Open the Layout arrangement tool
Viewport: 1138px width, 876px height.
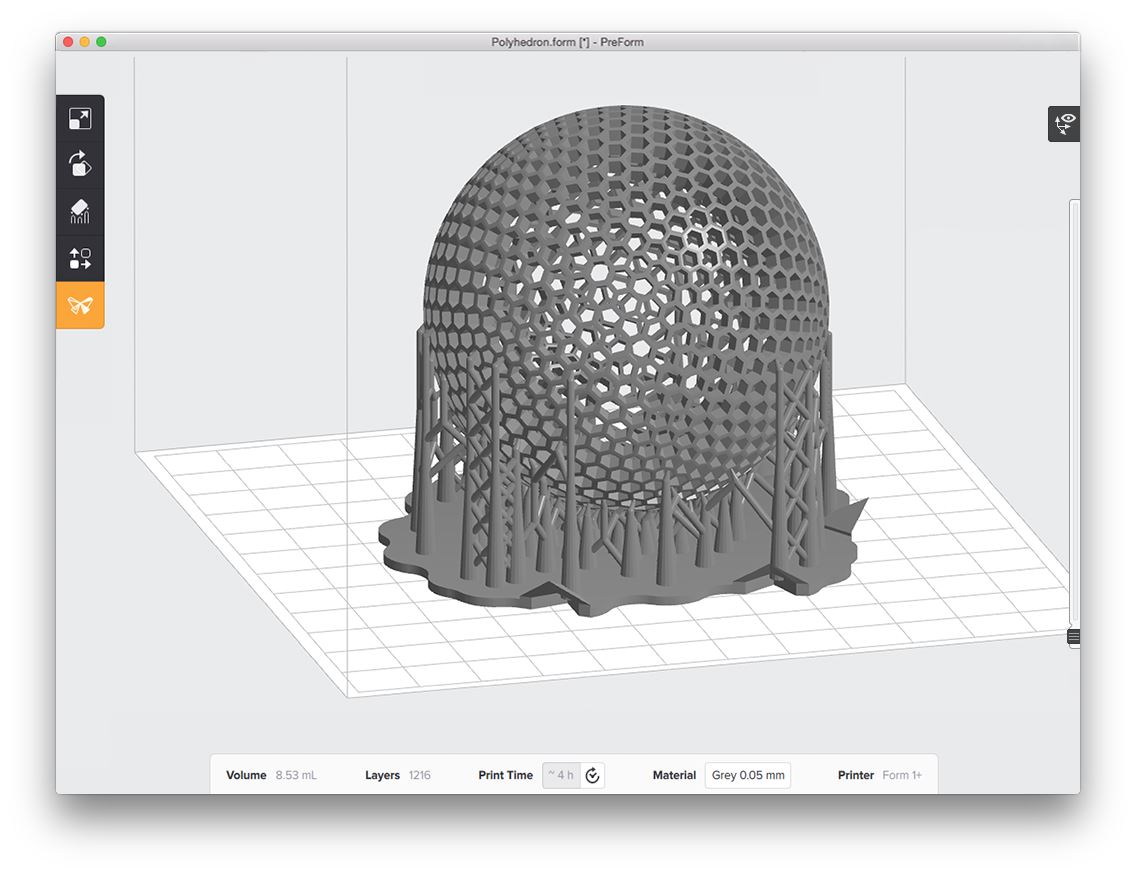tap(80, 258)
